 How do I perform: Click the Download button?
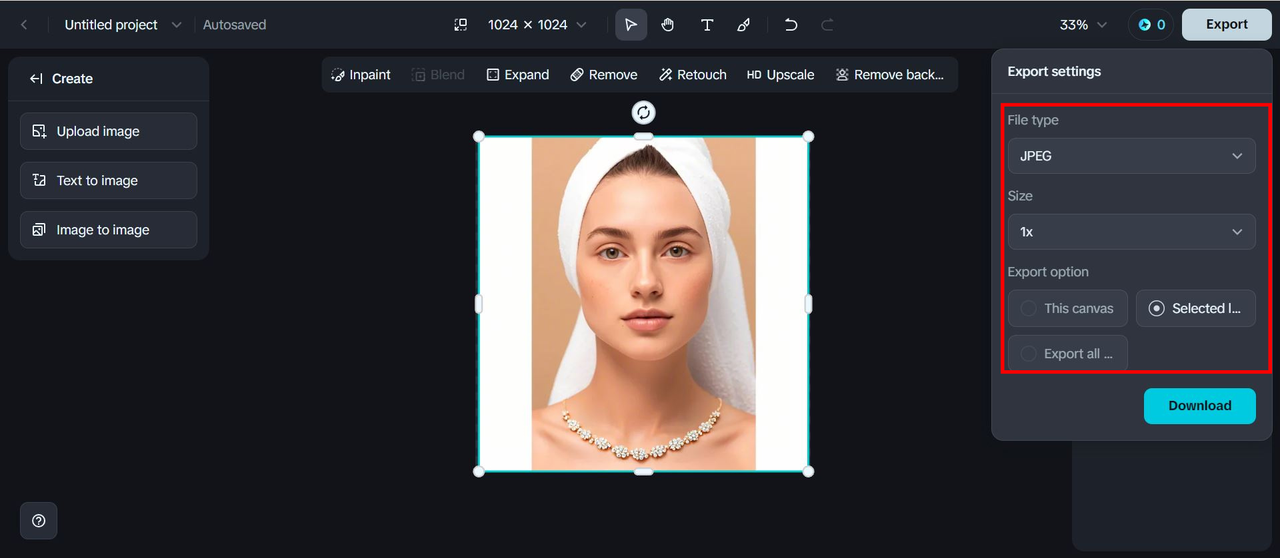coord(1199,406)
